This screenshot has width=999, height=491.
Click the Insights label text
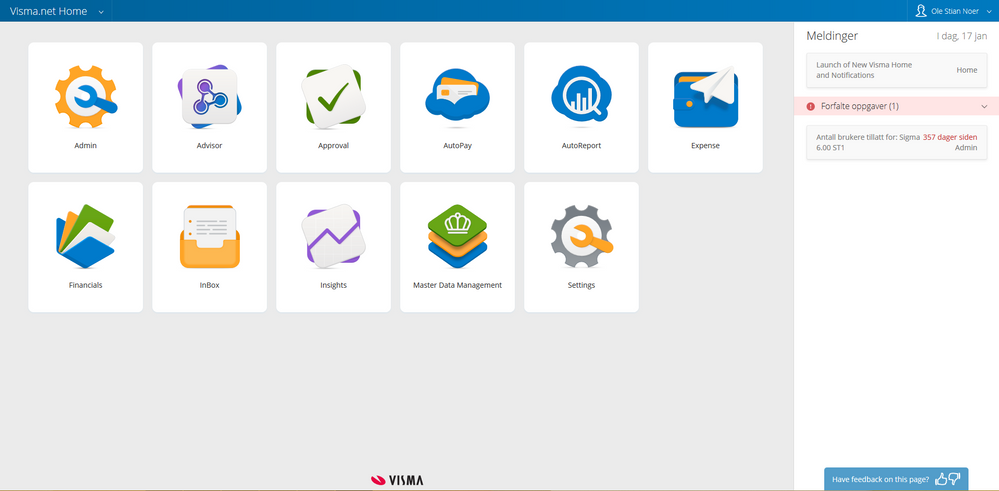point(333,285)
